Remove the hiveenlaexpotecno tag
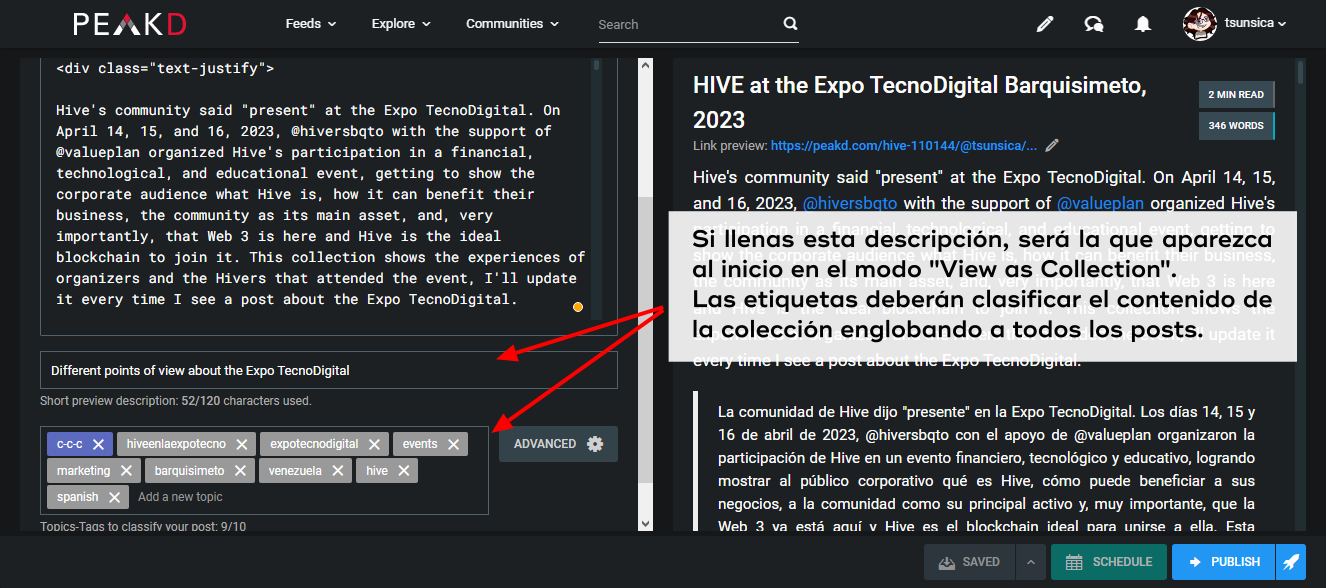The width and height of the screenshot is (1326, 588). click(241, 444)
